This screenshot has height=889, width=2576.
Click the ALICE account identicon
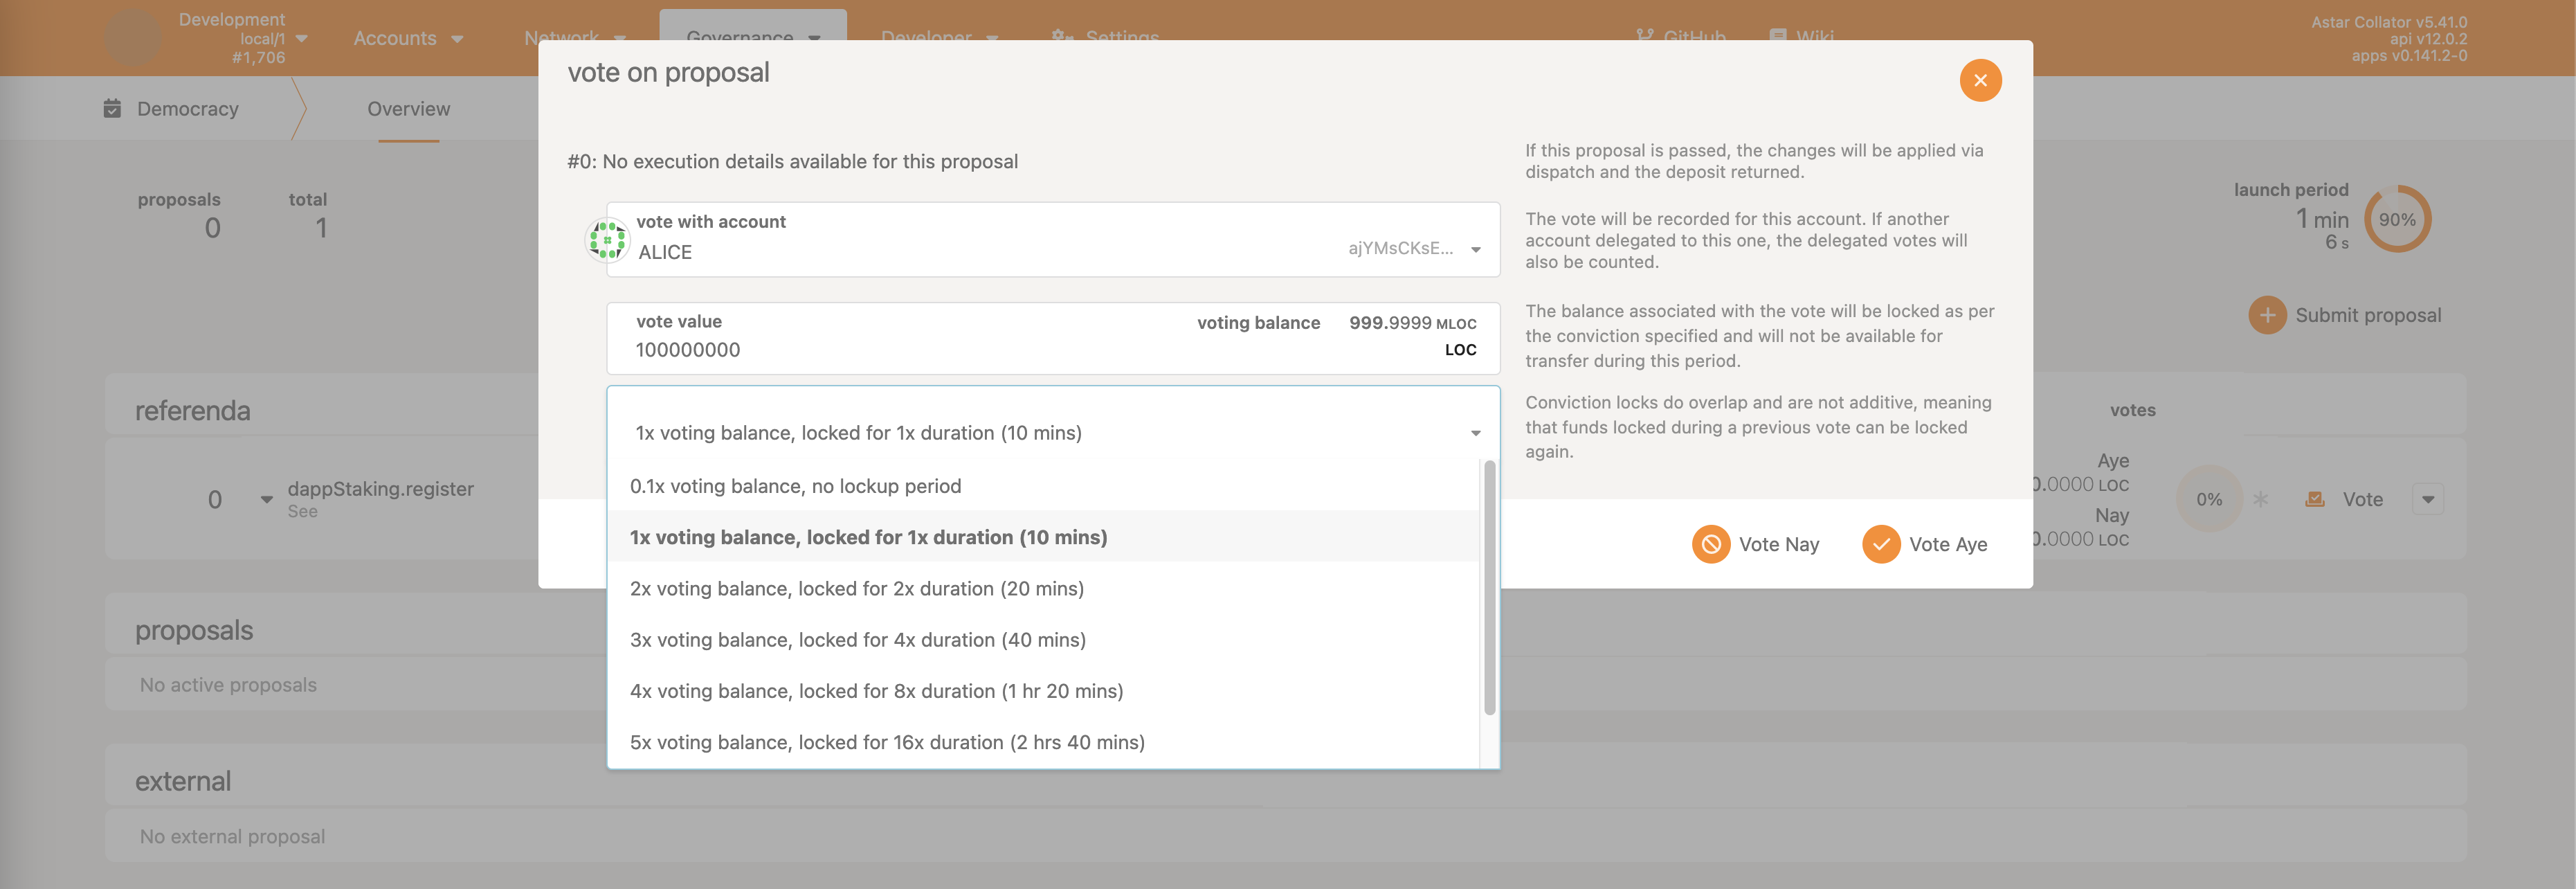click(607, 240)
